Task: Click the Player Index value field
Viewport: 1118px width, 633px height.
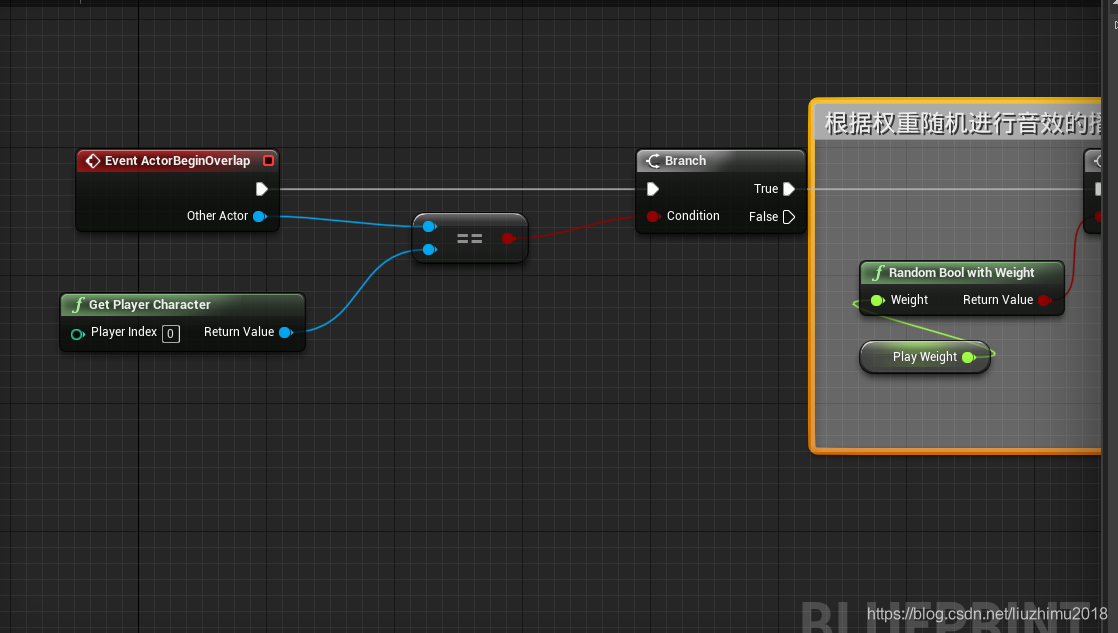Action: (x=170, y=333)
